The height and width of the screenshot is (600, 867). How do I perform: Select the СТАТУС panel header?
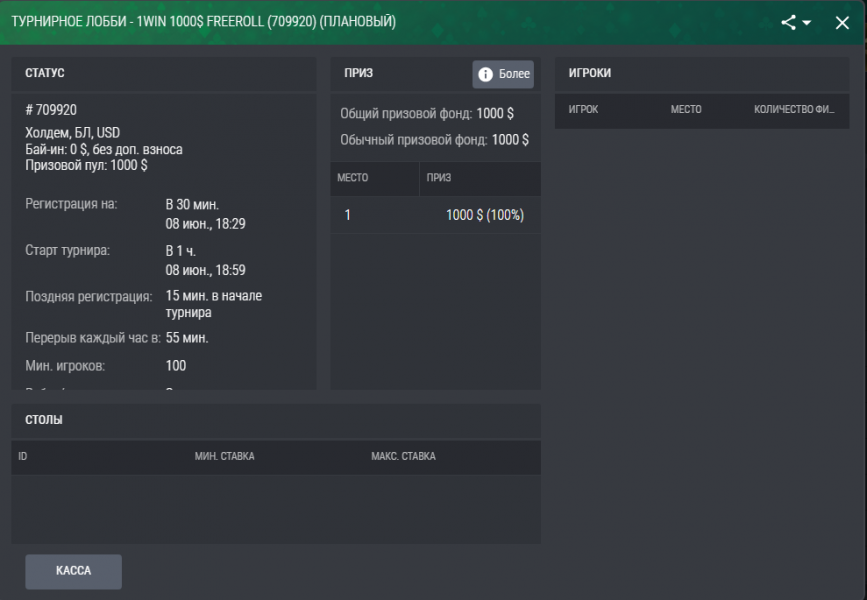45,72
